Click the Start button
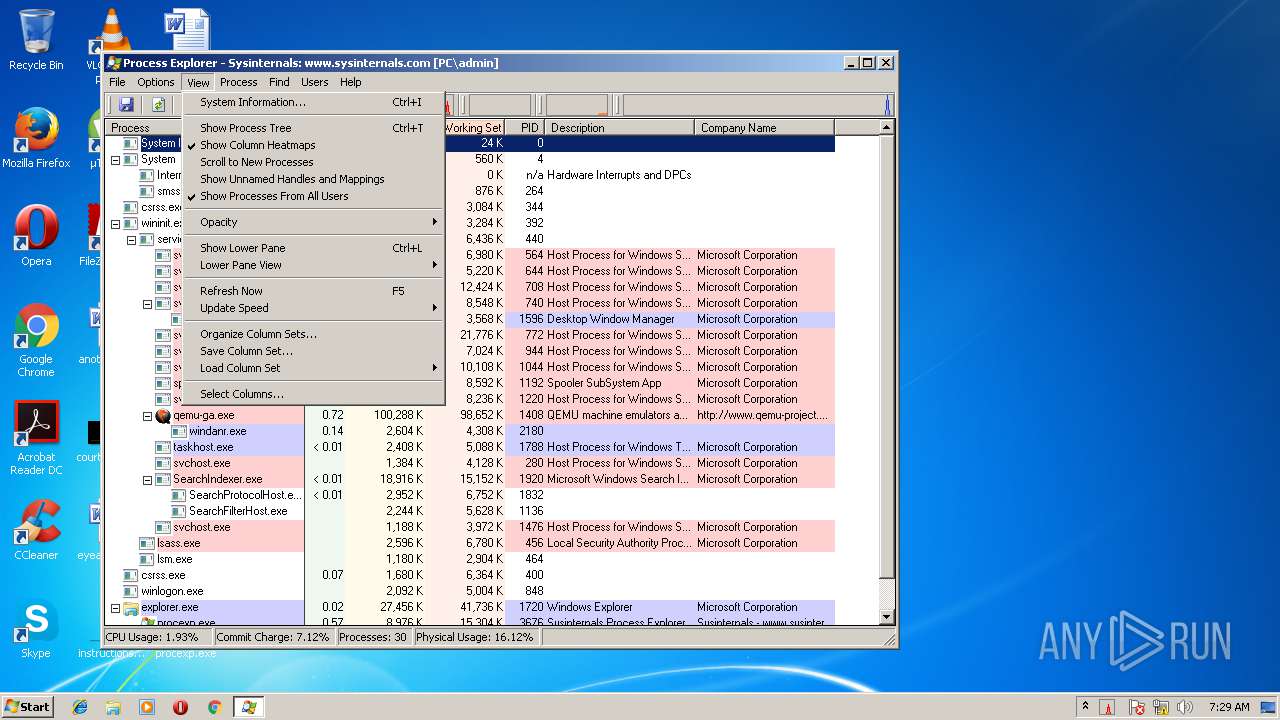 [27, 707]
